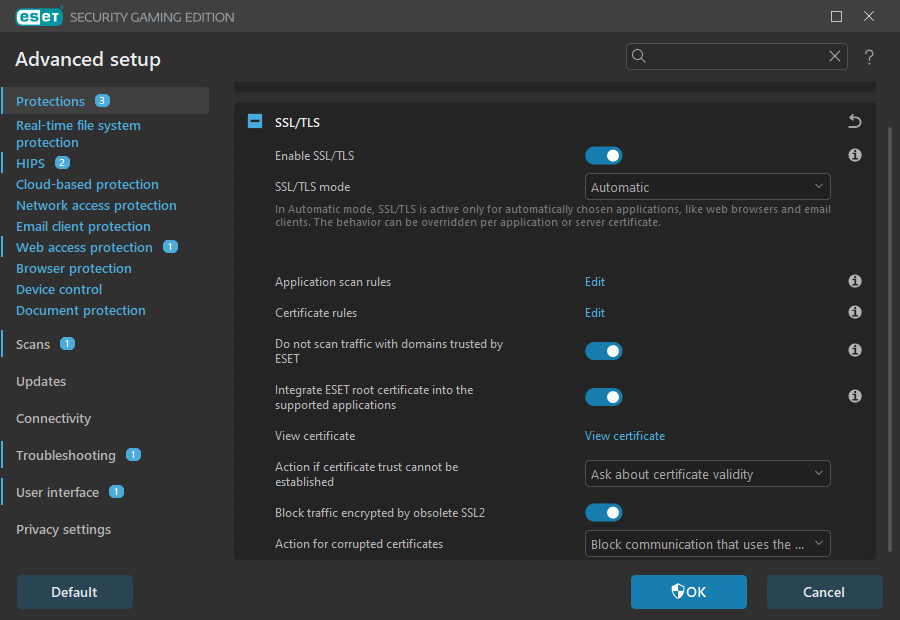Image resolution: width=900 pixels, height=620 pixels.
Task: Go to Network access protection
Action: click(x=96, y=206)
